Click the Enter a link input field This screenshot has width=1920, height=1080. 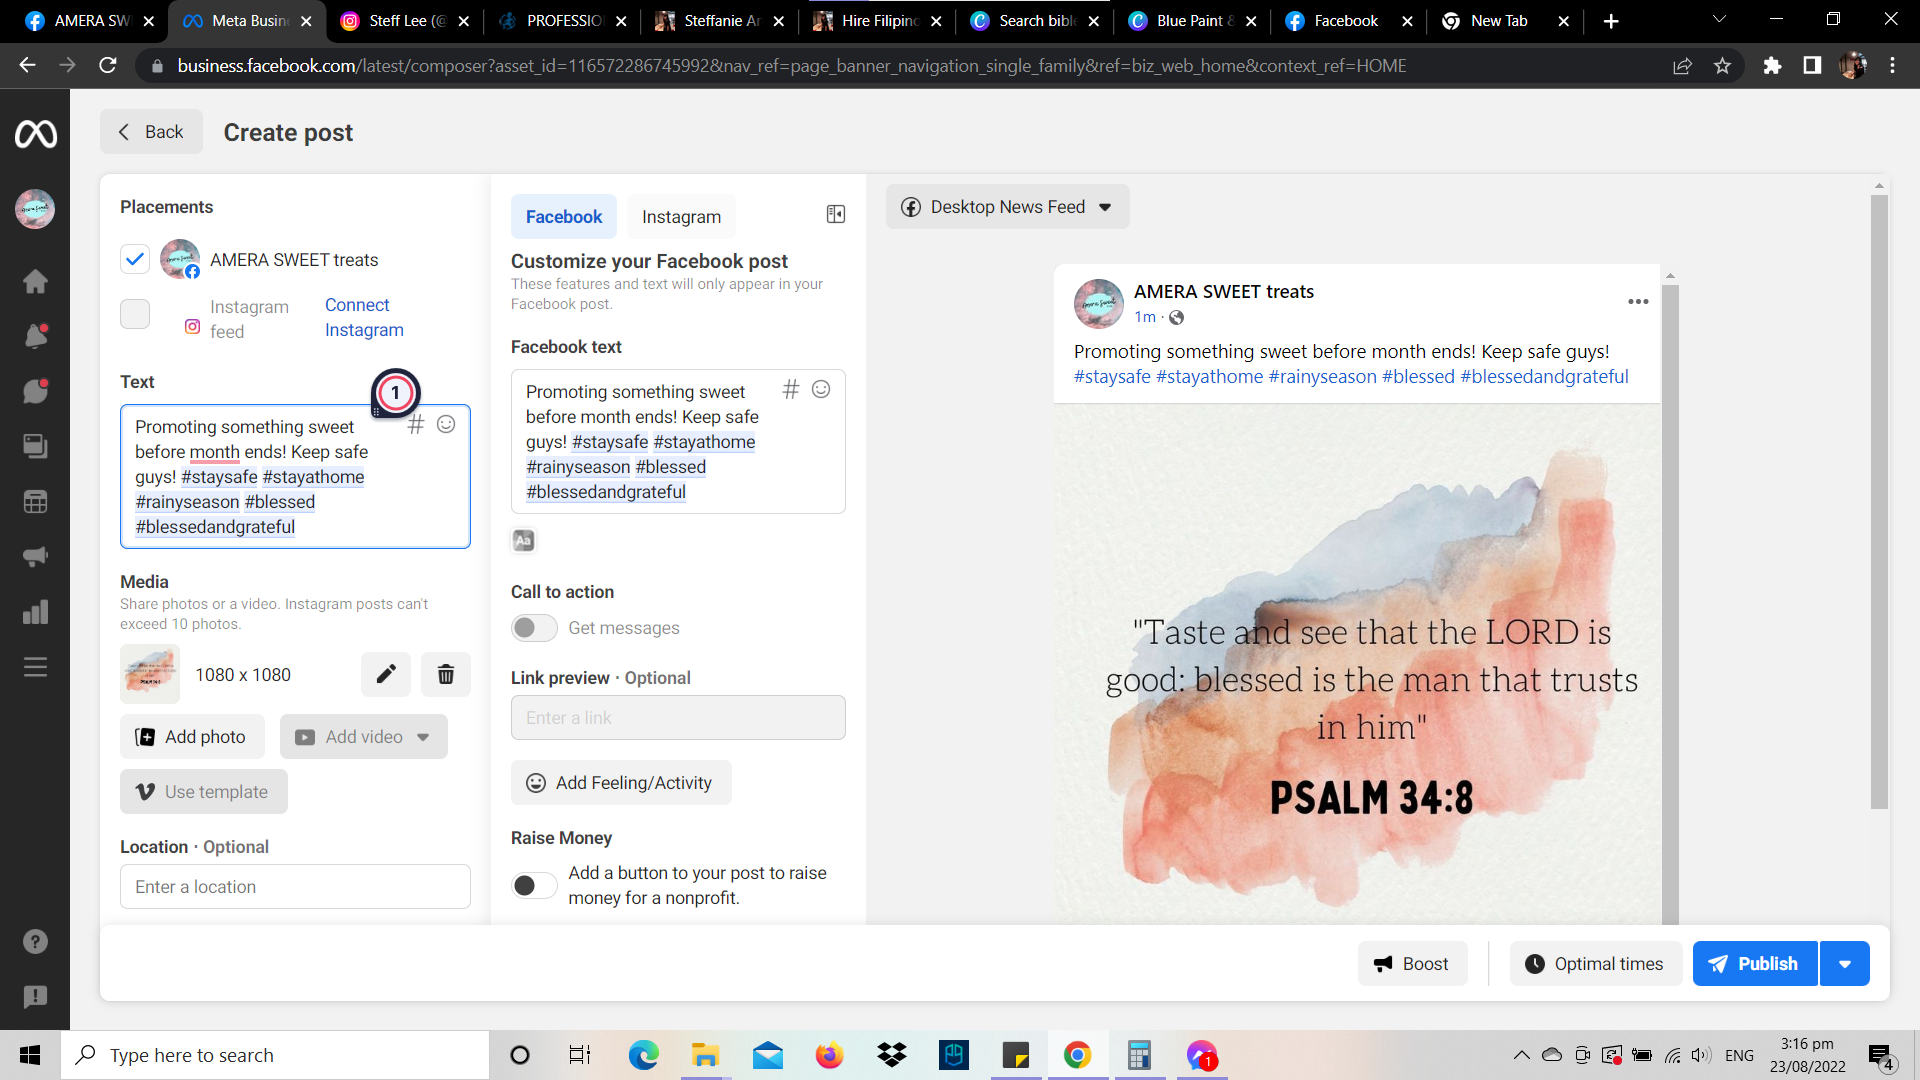click(678, 718)
